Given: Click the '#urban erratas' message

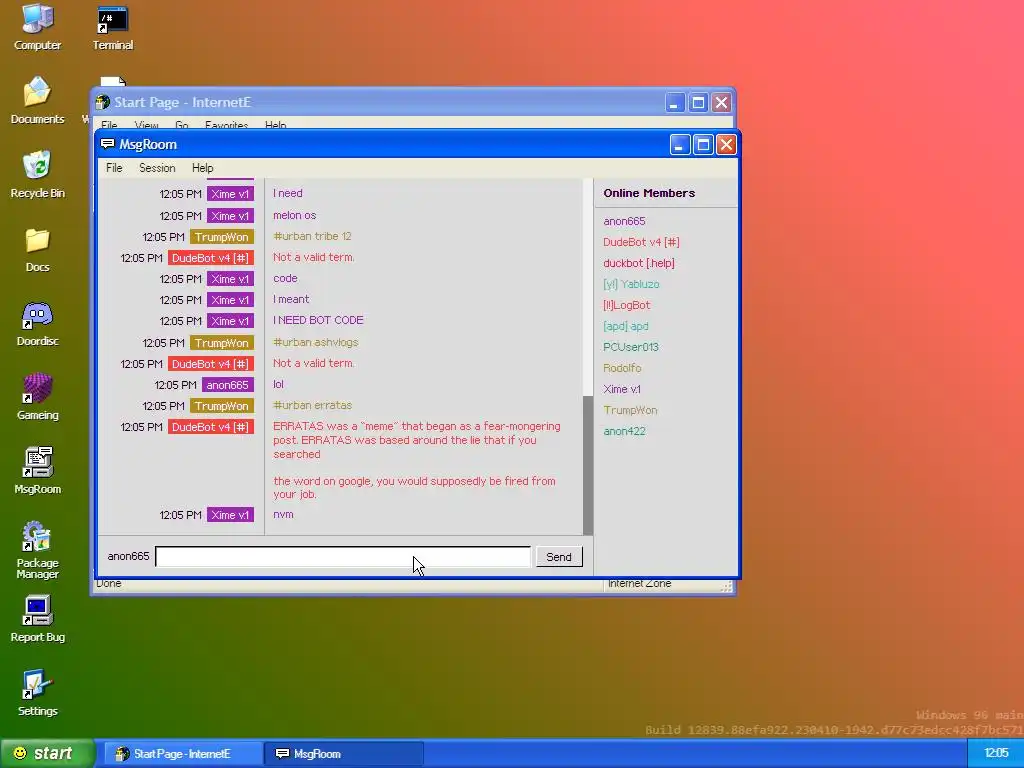Looking at the screenshot, I should [x=312, y=405].
